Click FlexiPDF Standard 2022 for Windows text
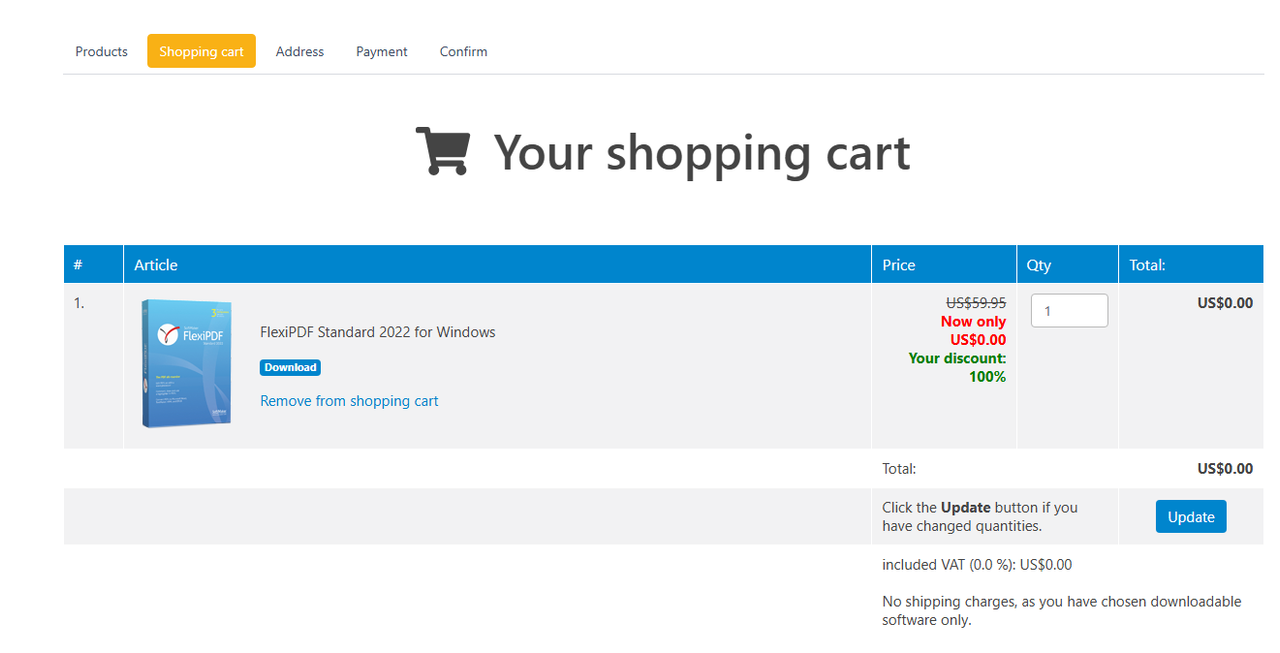The height and width of the screenshot is (653, 1280). 378,332
